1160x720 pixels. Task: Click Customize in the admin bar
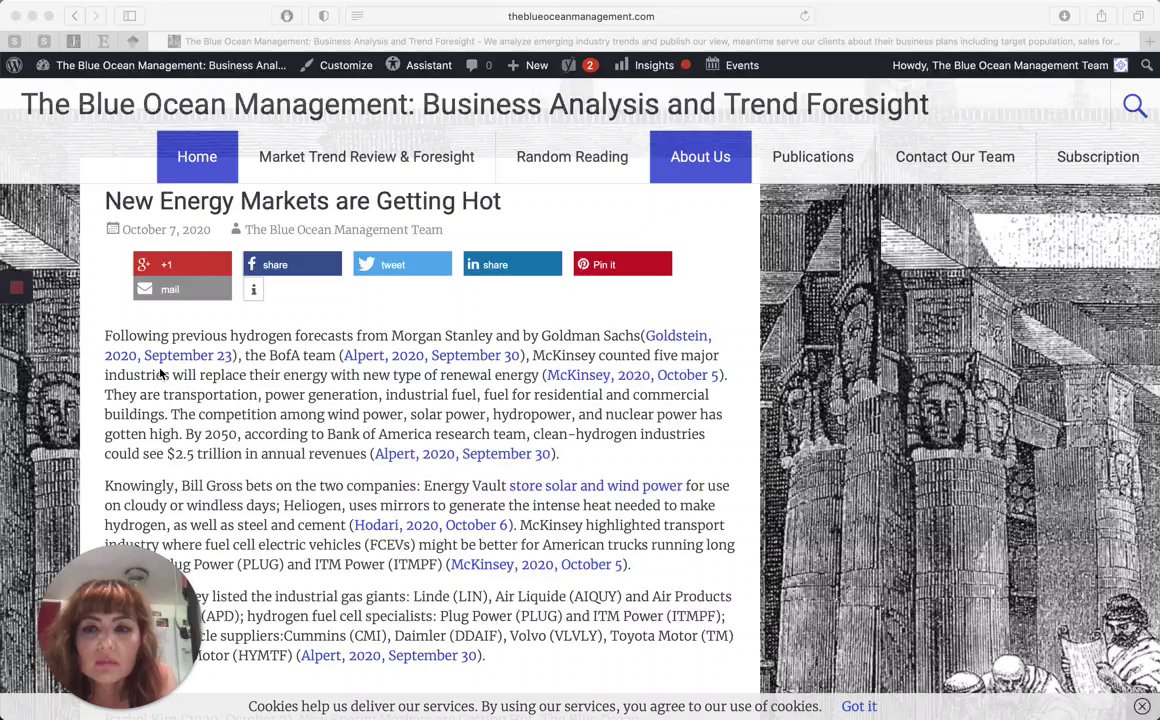[x=337, y=65]
